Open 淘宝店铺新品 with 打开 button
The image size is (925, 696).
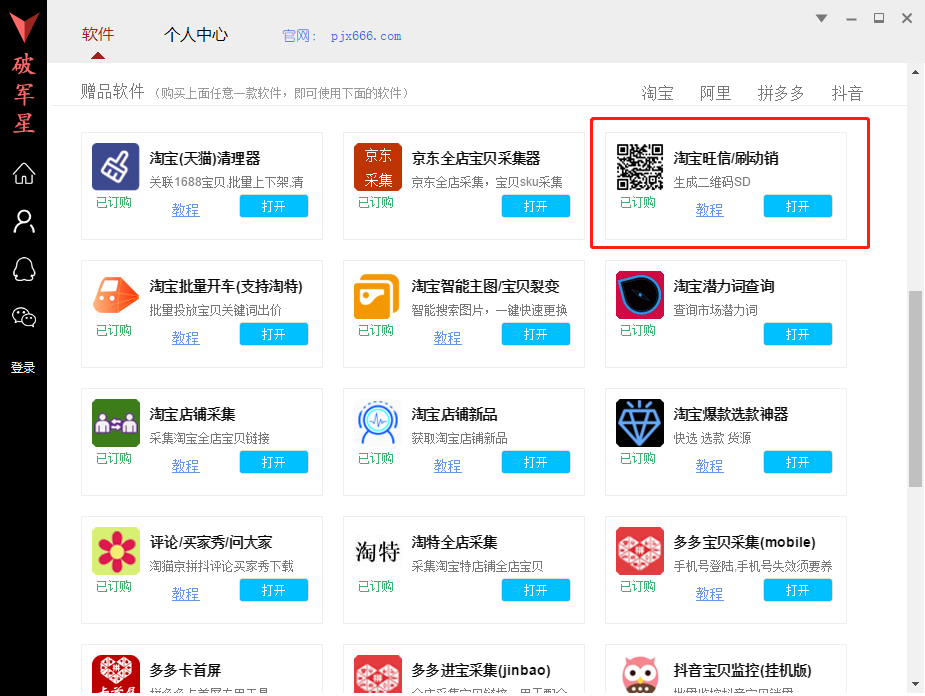point(536,462)
